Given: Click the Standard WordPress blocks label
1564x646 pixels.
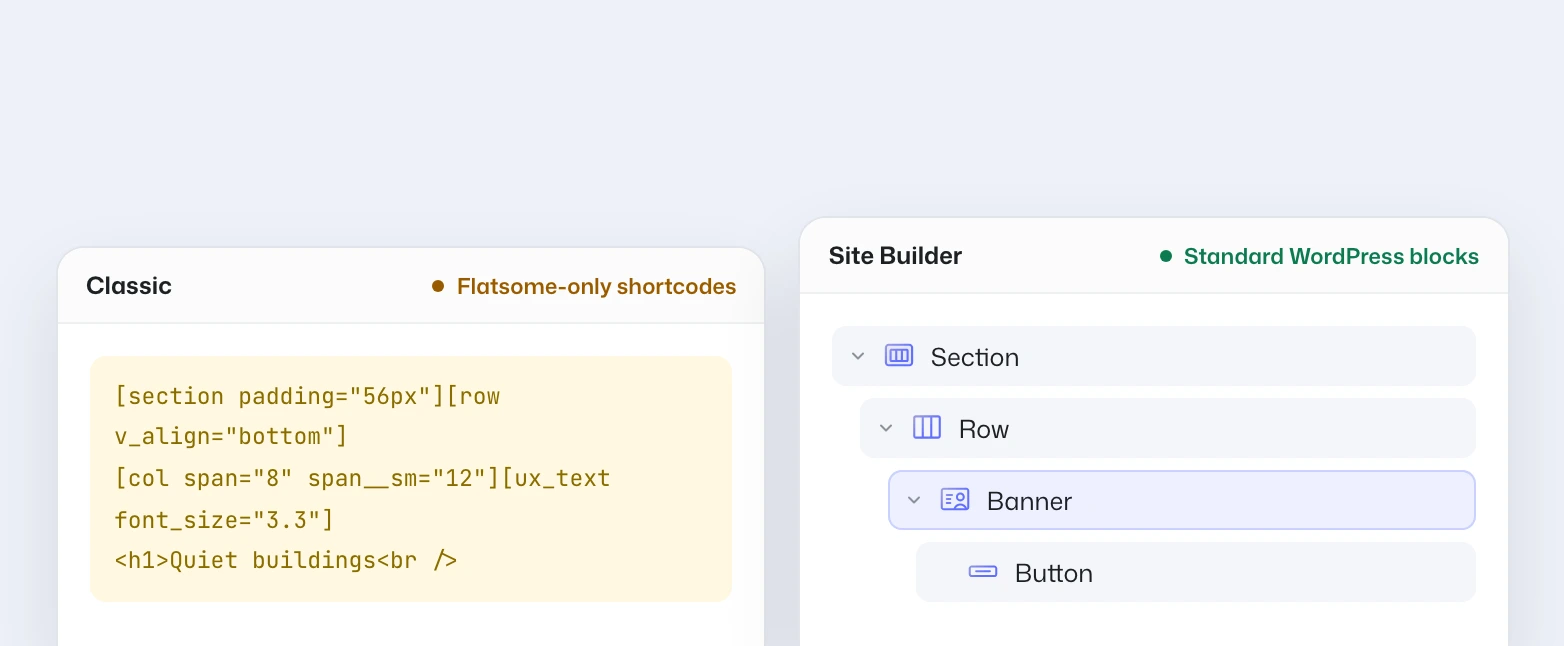Looking at the screenshot, I should [1331, 257].
